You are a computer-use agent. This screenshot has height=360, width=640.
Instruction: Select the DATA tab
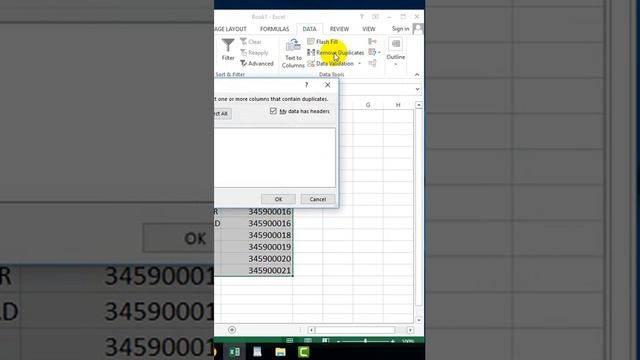click(x=309, y=29)
